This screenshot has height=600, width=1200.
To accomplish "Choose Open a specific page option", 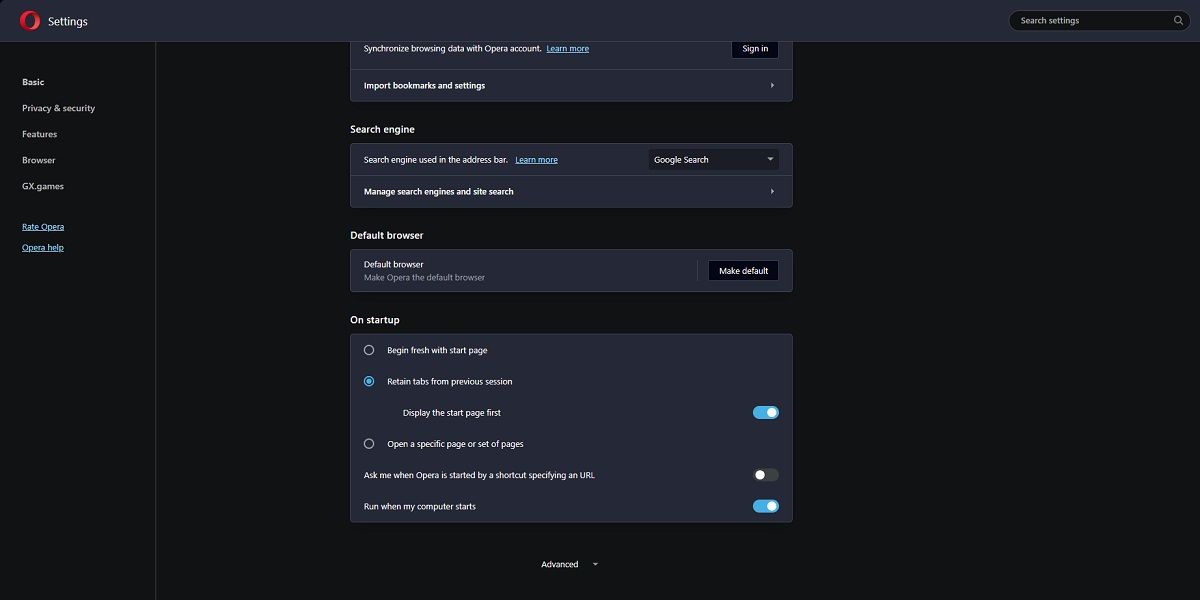I will coord(369,444).
